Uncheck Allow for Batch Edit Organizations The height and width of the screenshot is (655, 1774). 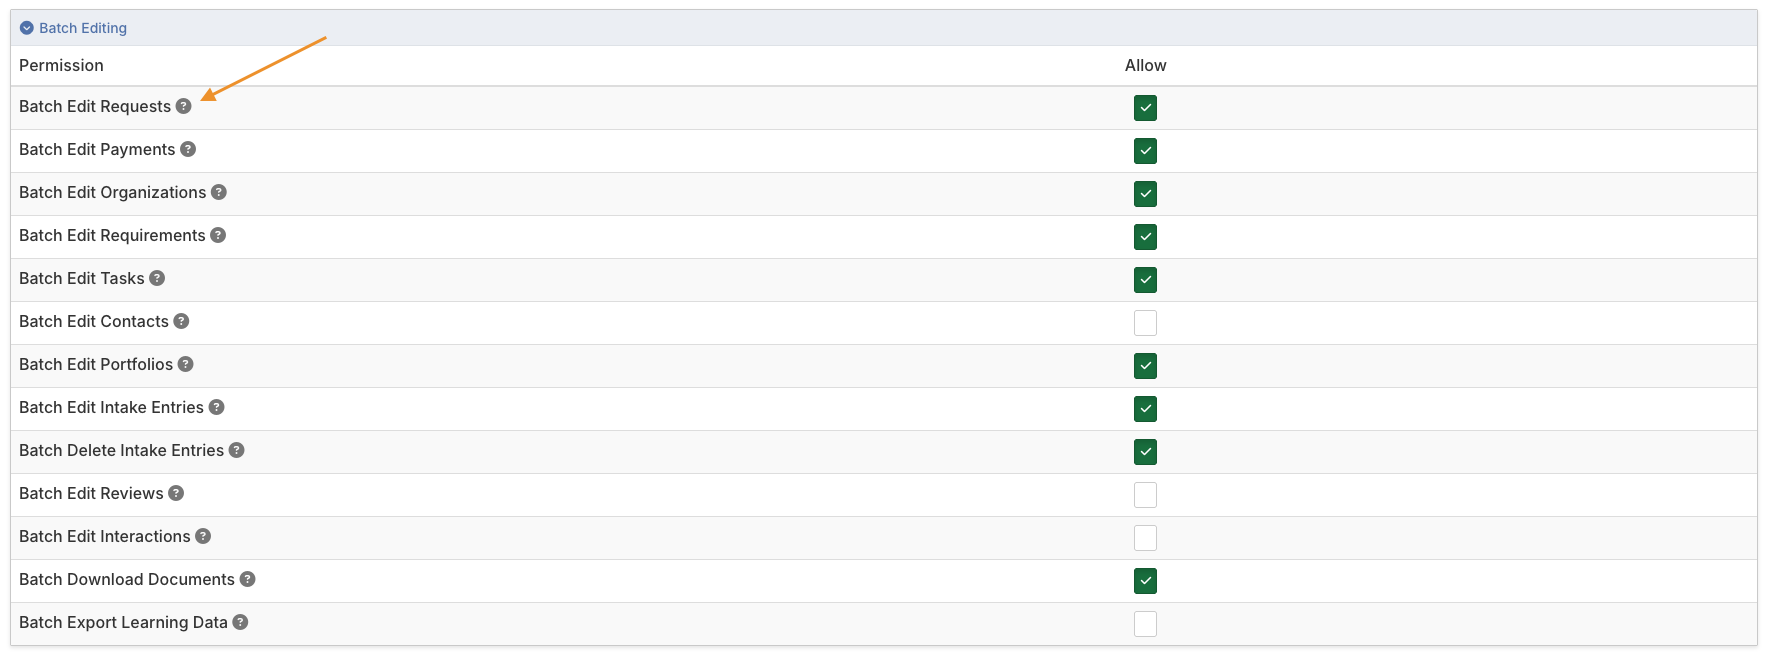click(1145, 194)
